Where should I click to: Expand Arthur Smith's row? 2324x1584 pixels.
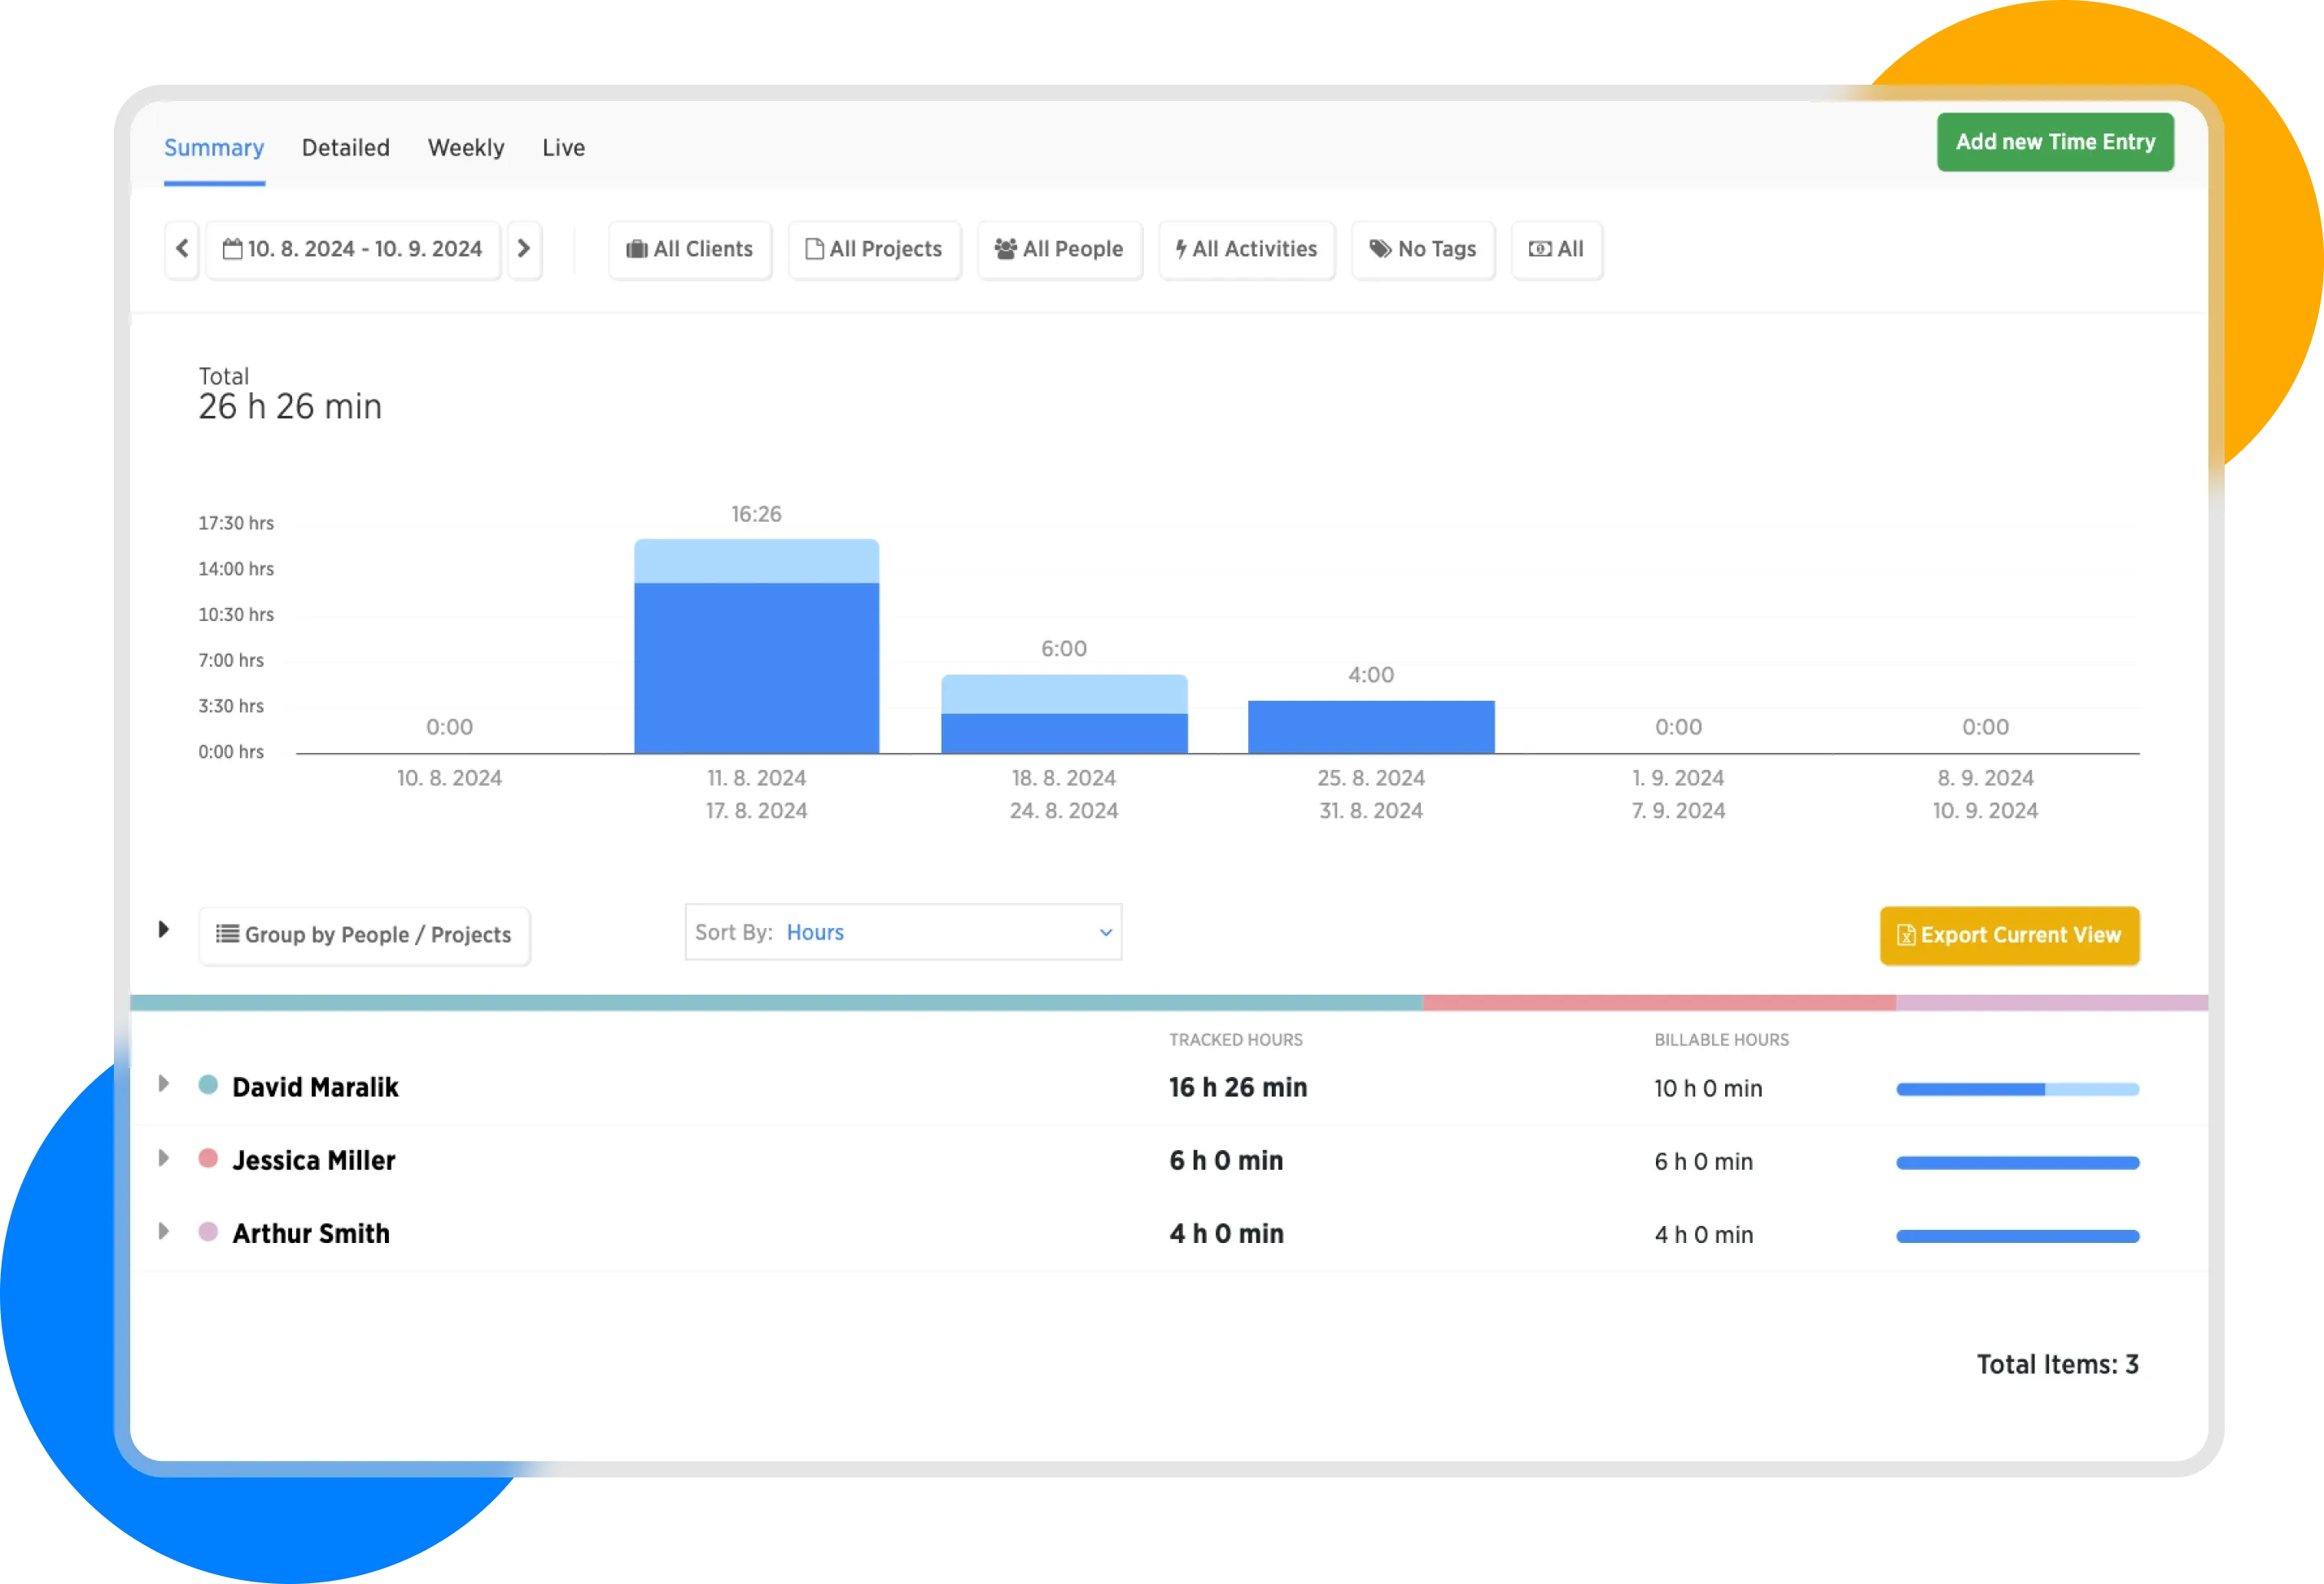pos(164,1232)
